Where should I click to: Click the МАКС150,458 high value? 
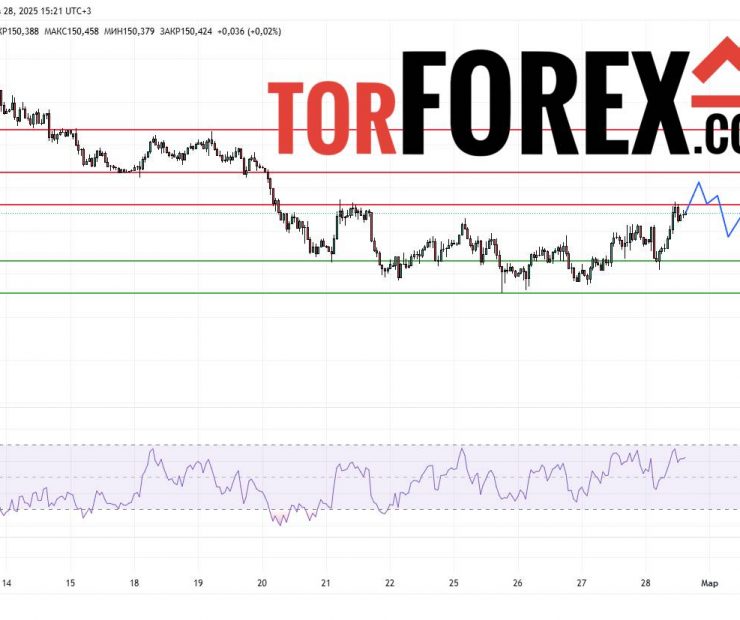click(72, 32)
